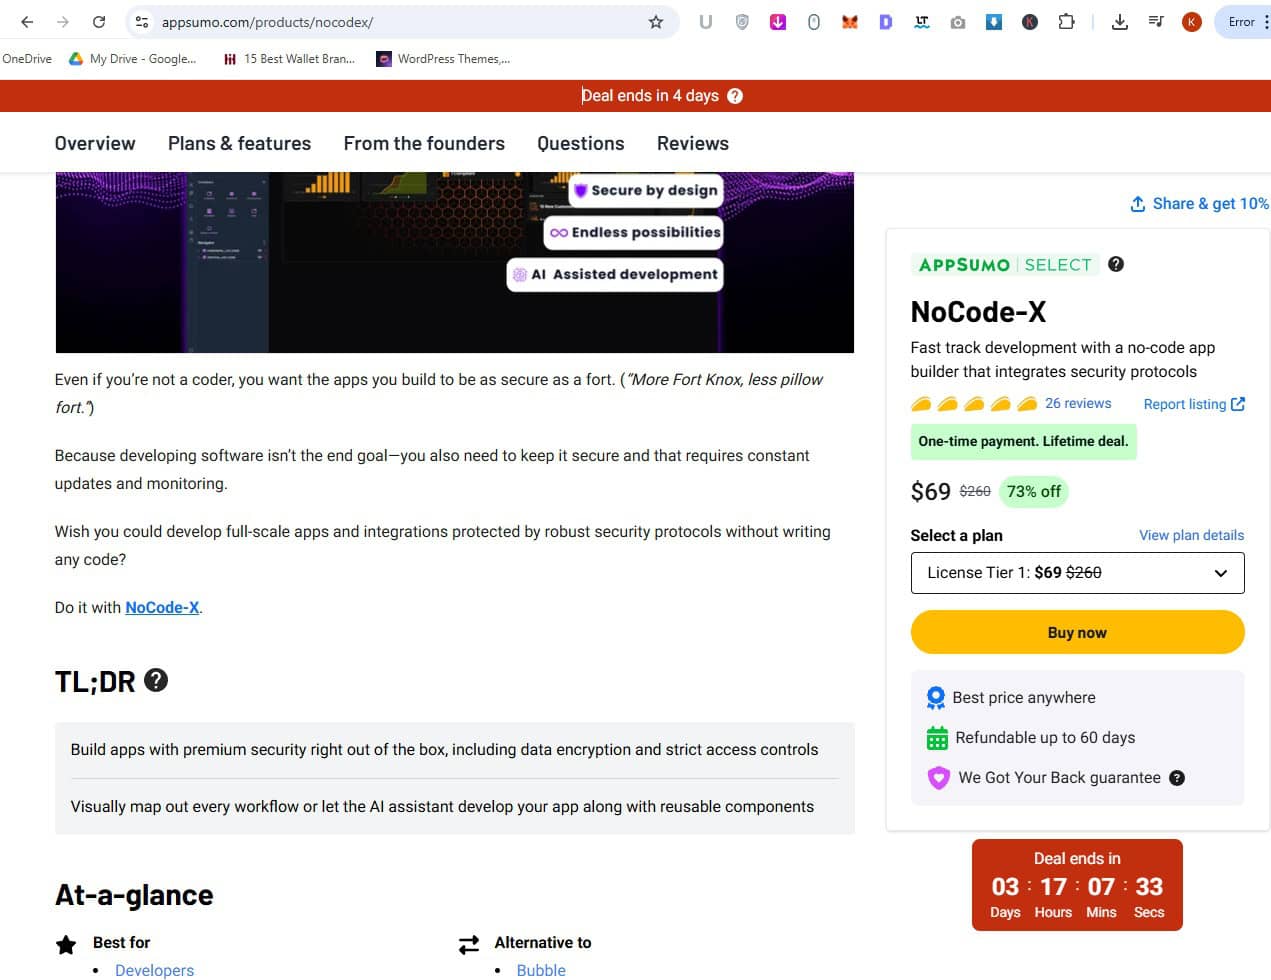Click the We Got Your Back guarantee help icon
Viewport: 1271px width, 980px height.
(x=1177, y=777)
